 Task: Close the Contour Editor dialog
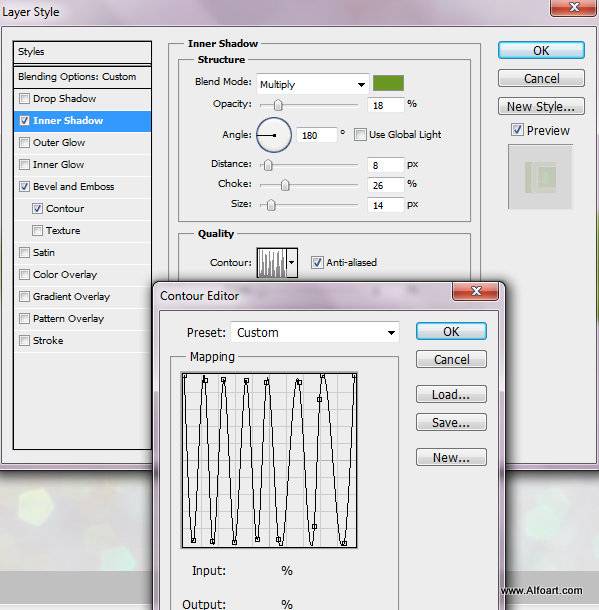tap(476, 291)
